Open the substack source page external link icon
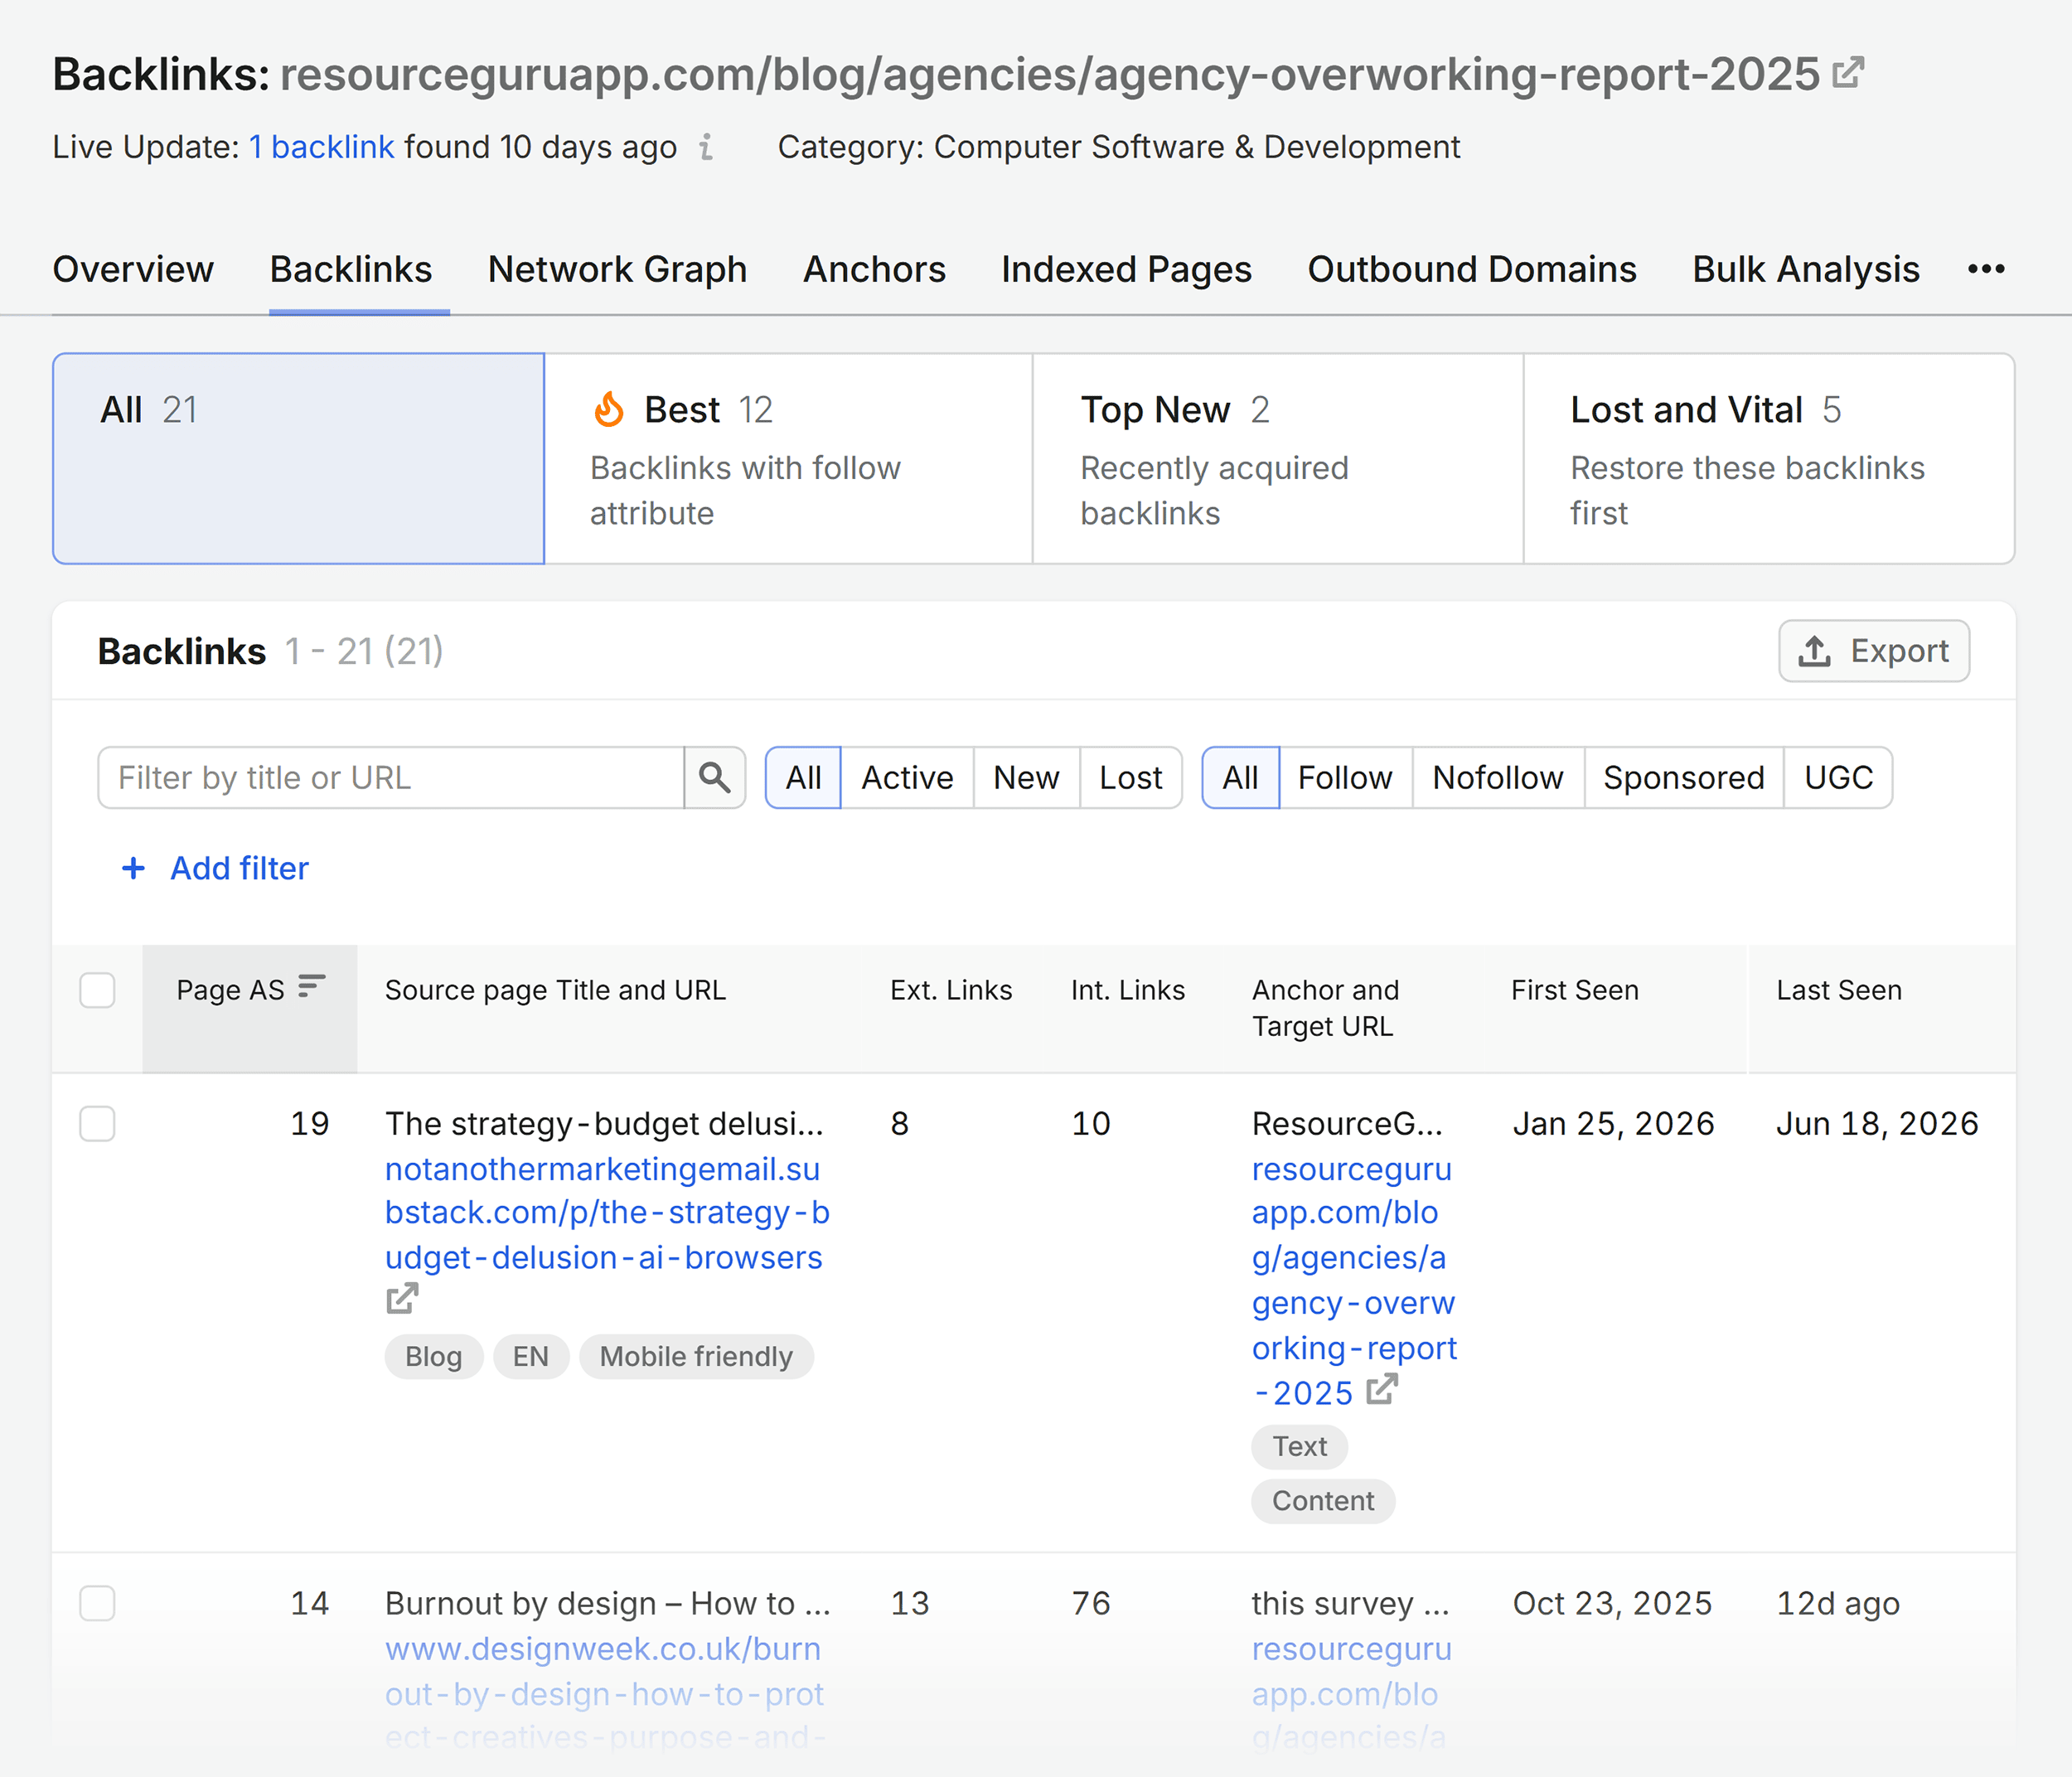 (x=402, y=1299)
